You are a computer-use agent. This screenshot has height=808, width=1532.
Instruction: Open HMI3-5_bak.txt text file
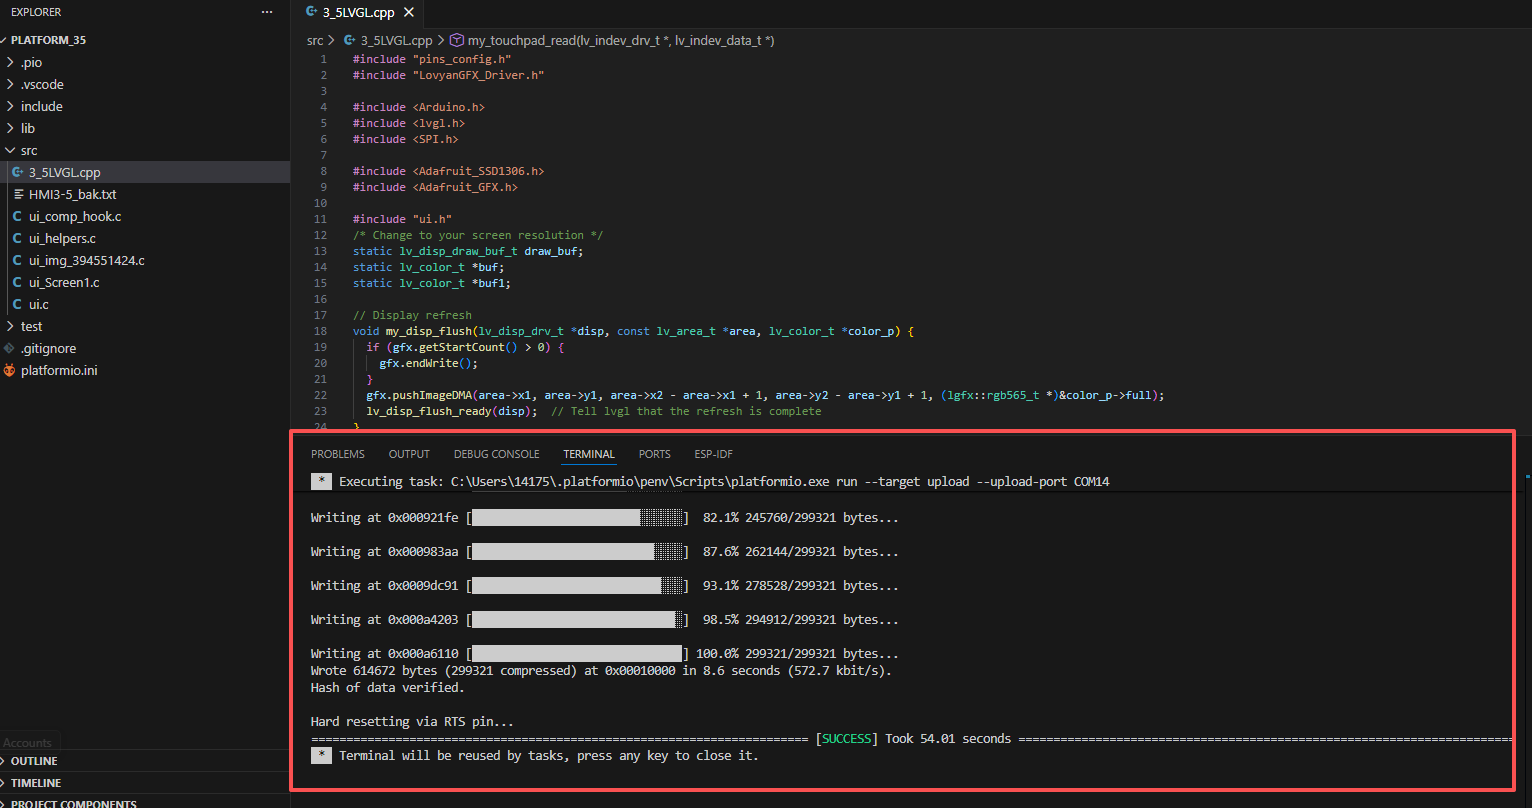(72, 194)
